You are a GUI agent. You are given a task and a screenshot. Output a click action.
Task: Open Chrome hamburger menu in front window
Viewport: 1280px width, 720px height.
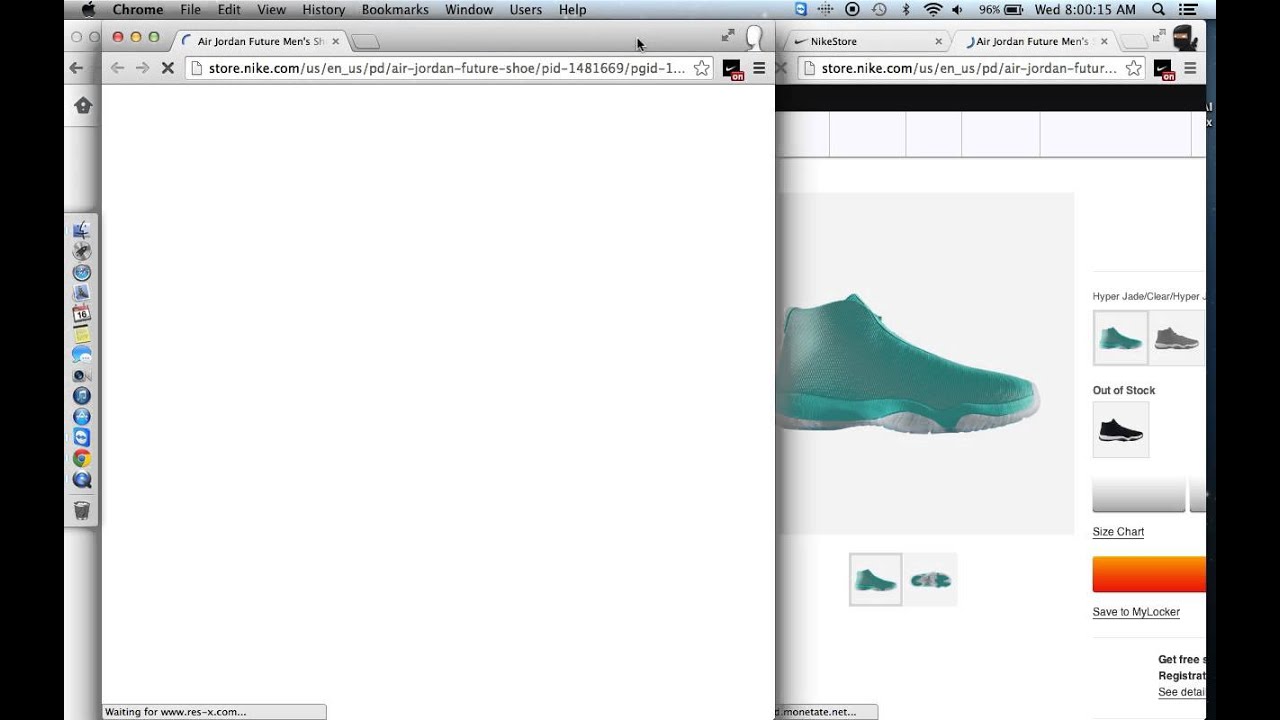(x=759, y=68)
